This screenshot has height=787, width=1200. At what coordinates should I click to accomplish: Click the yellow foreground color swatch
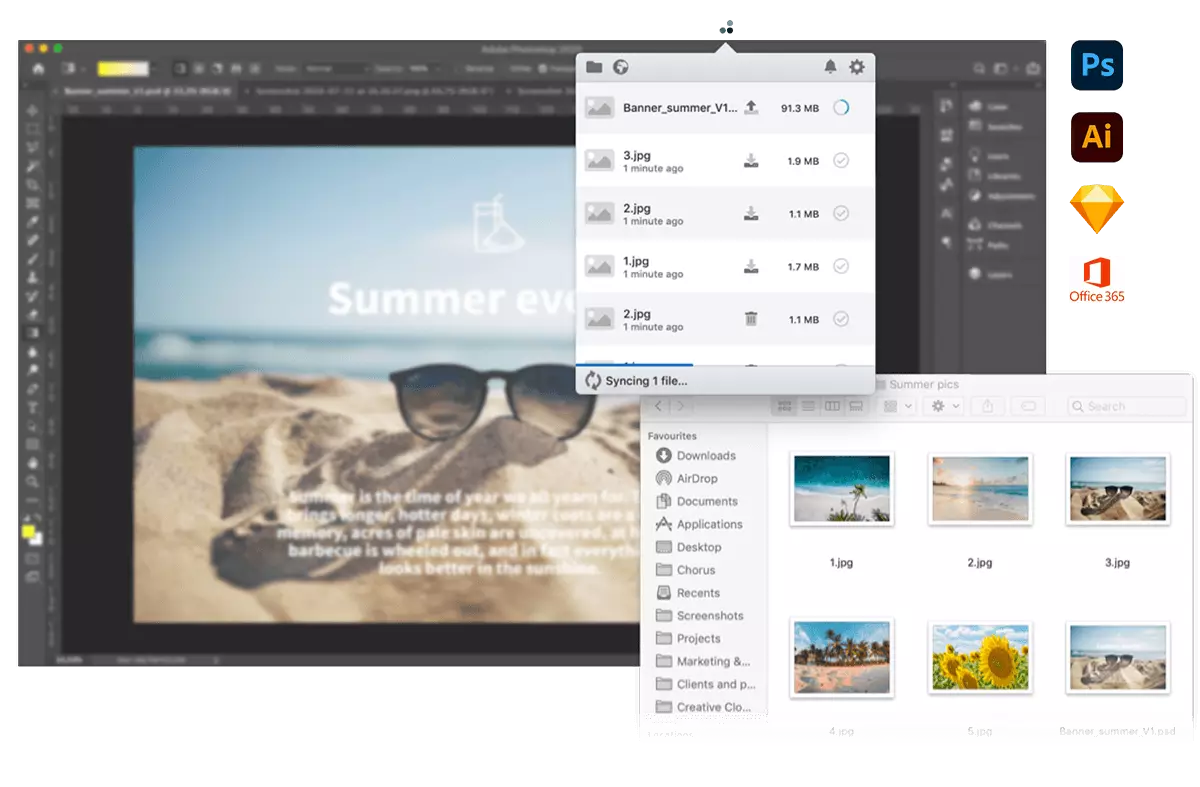[28, 530]
